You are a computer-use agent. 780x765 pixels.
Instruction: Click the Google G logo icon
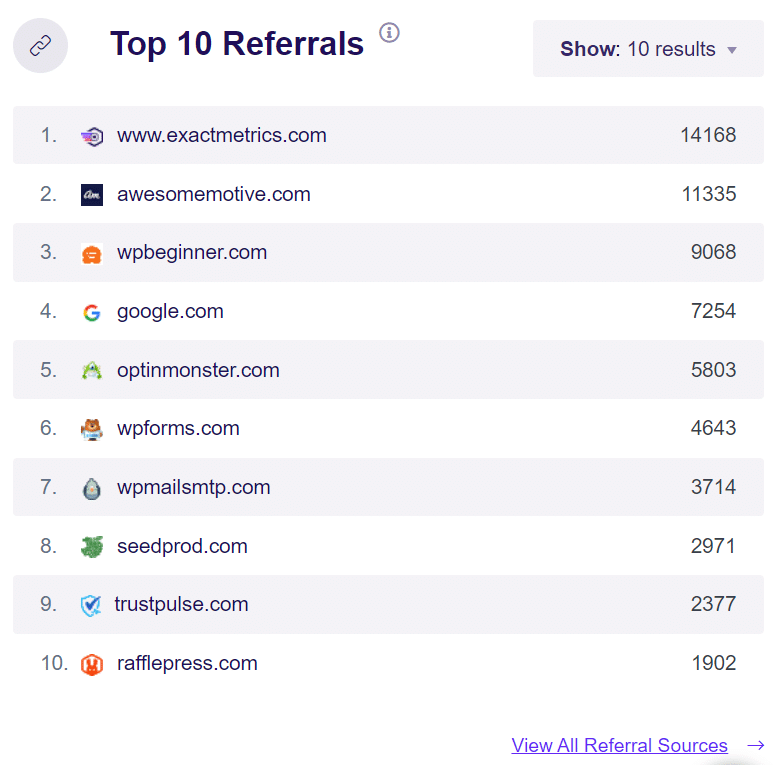(x=92, y=313)
